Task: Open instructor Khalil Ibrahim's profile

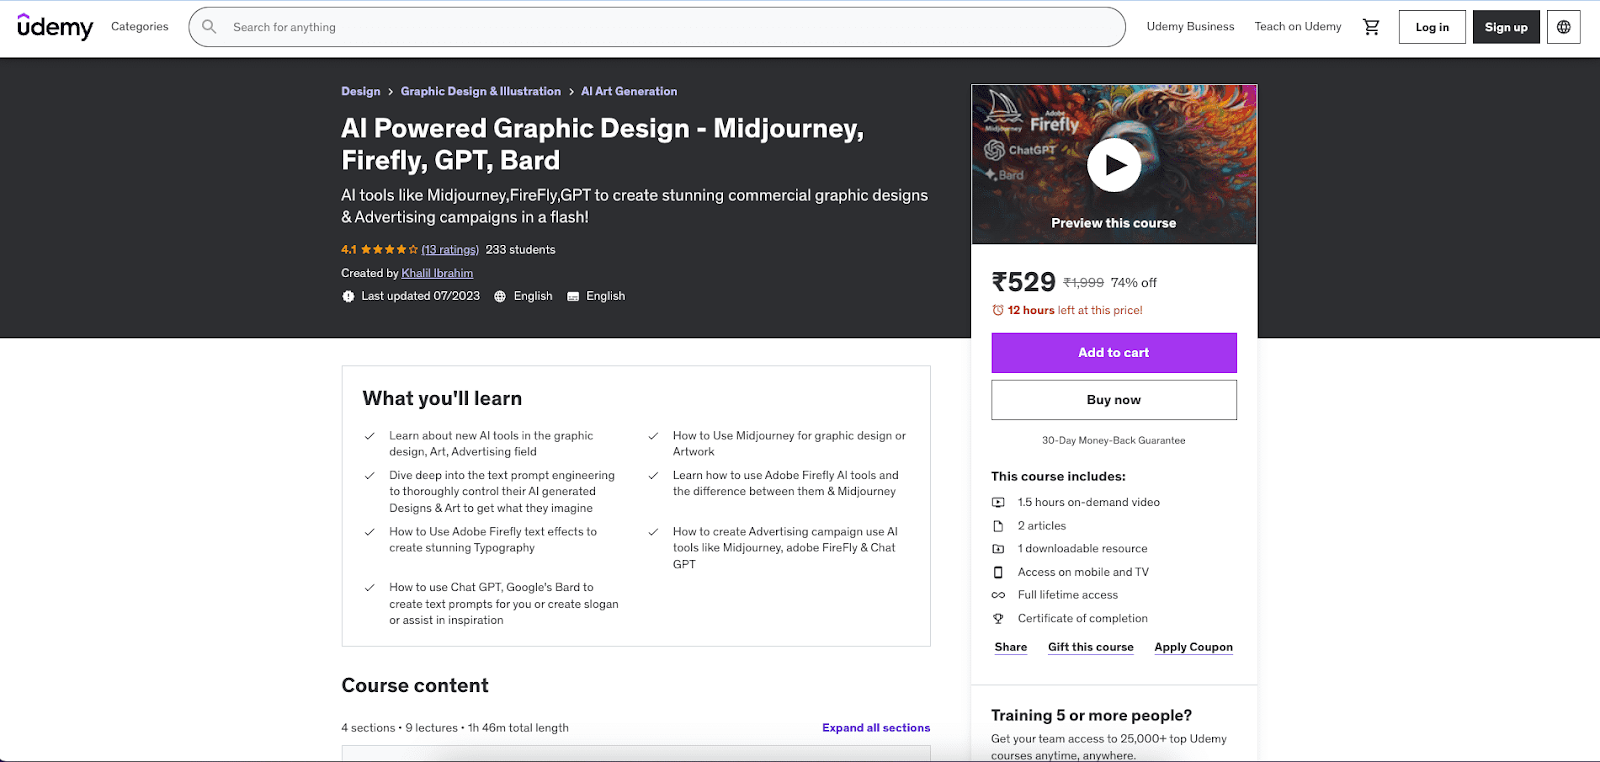Action: coord(437,273)
